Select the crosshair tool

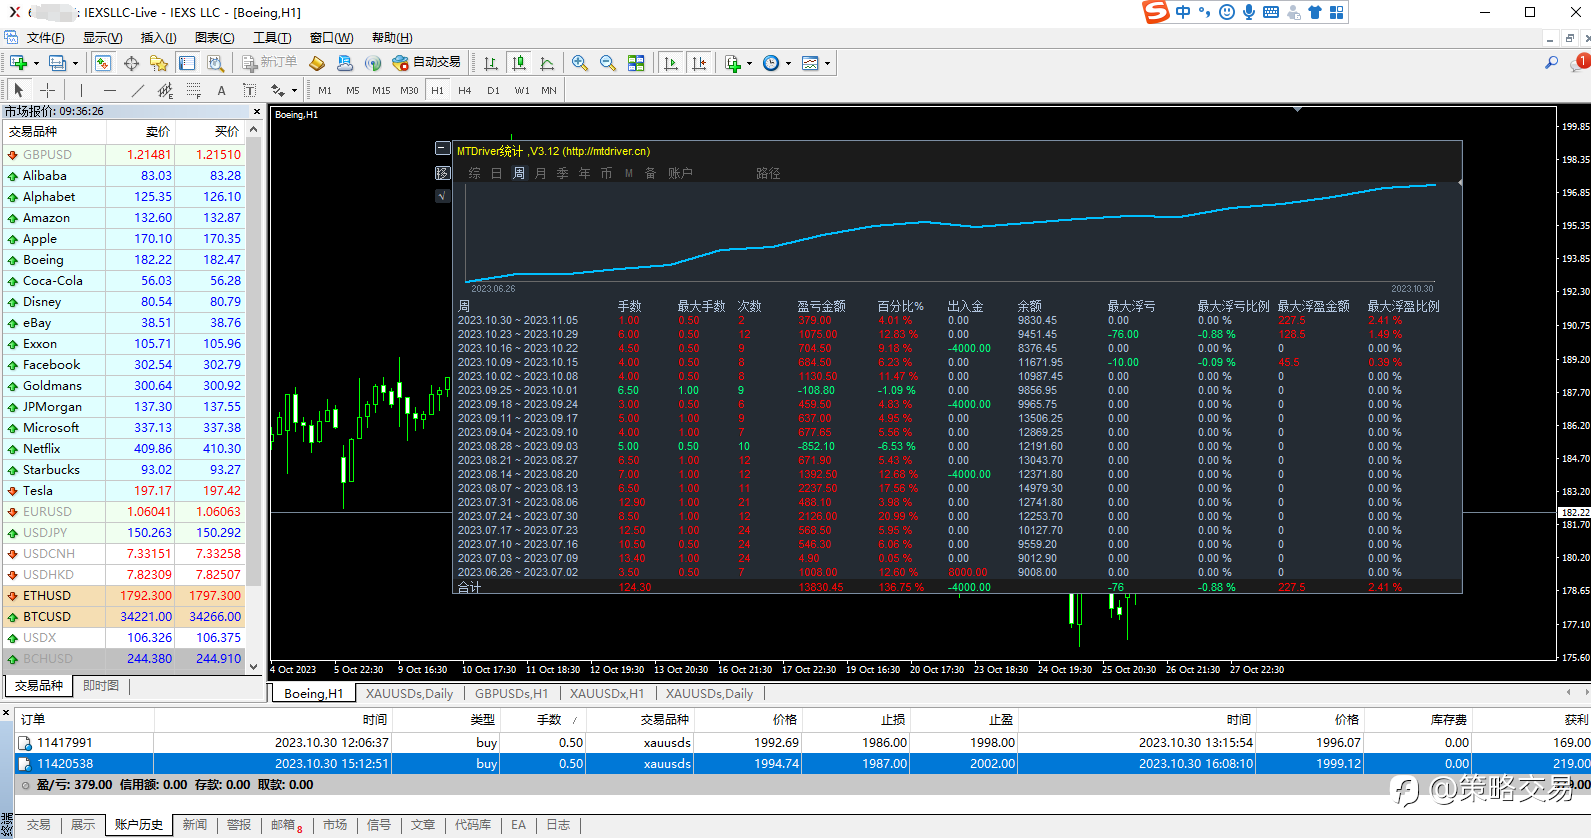(x=47, y=90)
